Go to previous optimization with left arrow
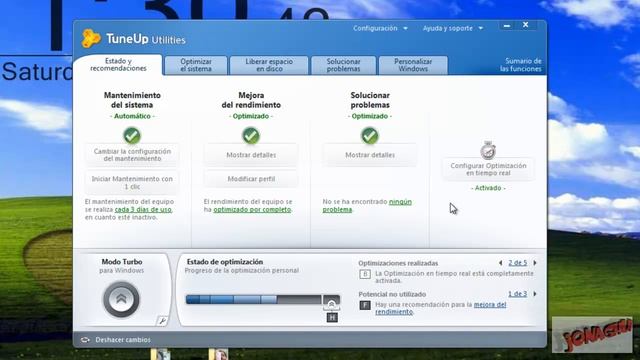The height and width of the screenshot is (360, 640). tap(500, 263)
